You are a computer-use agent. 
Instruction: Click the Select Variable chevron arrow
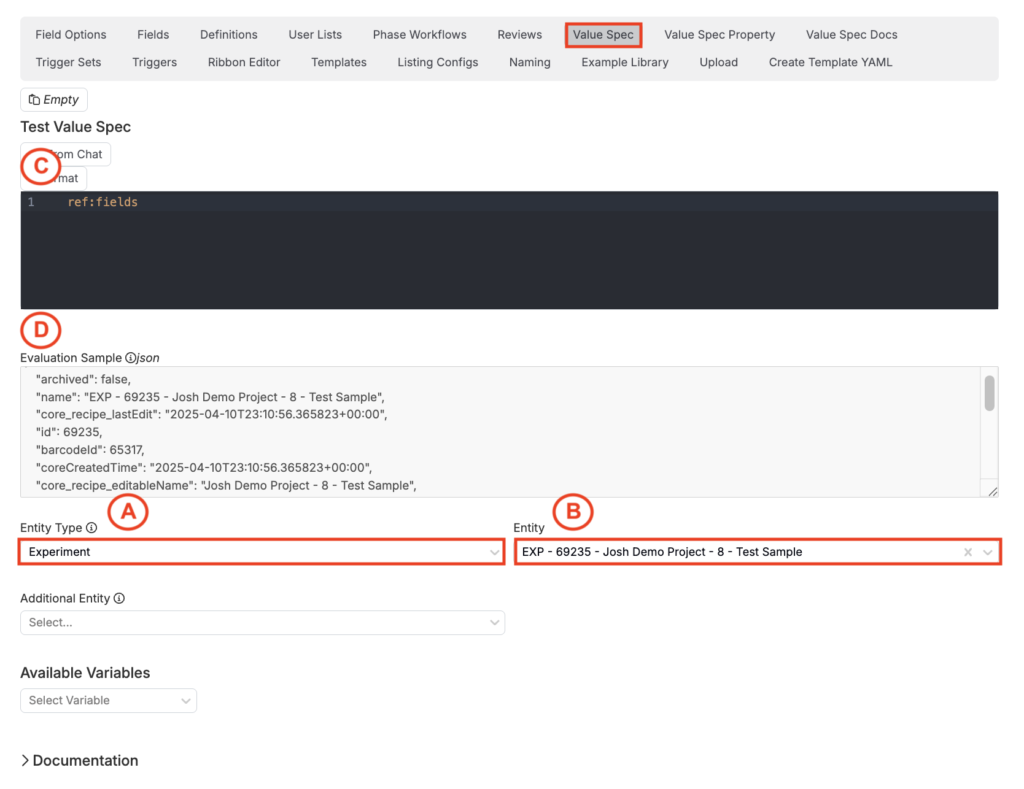point(185,700)
